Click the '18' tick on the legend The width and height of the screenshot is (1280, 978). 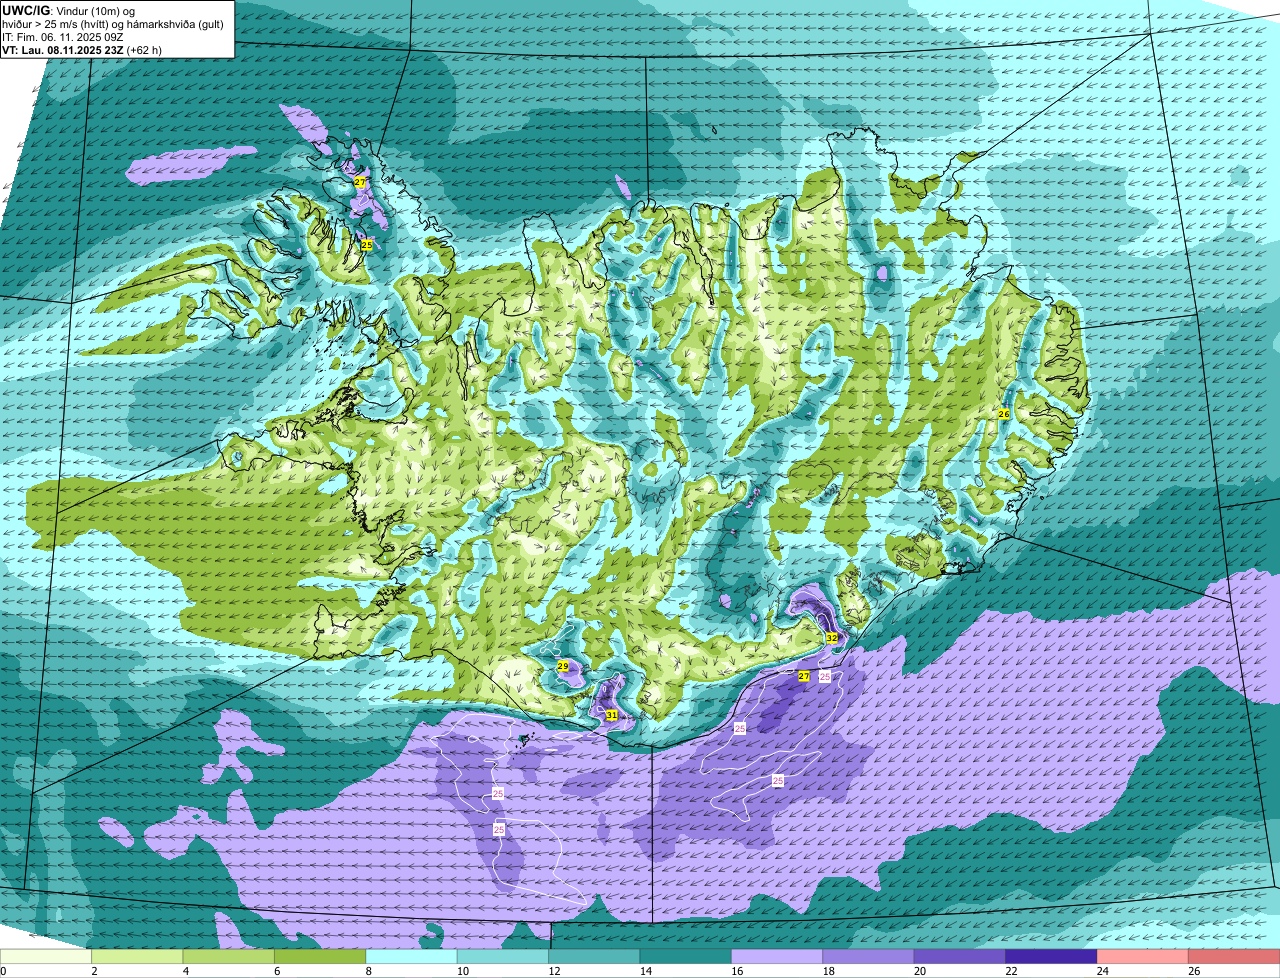(x=827, y=971)
